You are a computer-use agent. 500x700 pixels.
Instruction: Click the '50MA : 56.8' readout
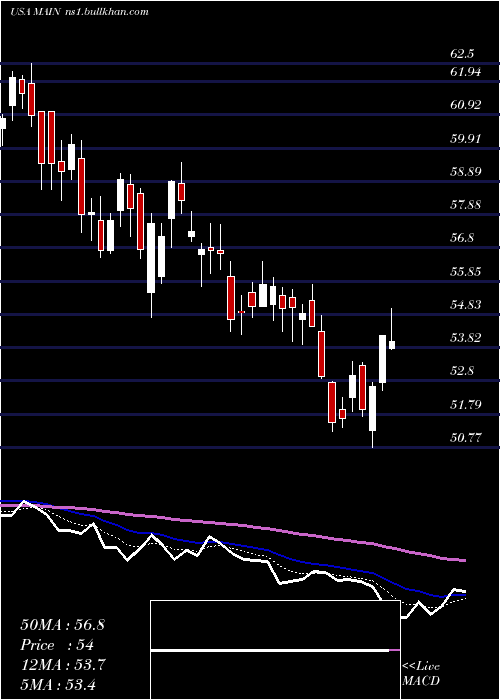click(62, 625)
